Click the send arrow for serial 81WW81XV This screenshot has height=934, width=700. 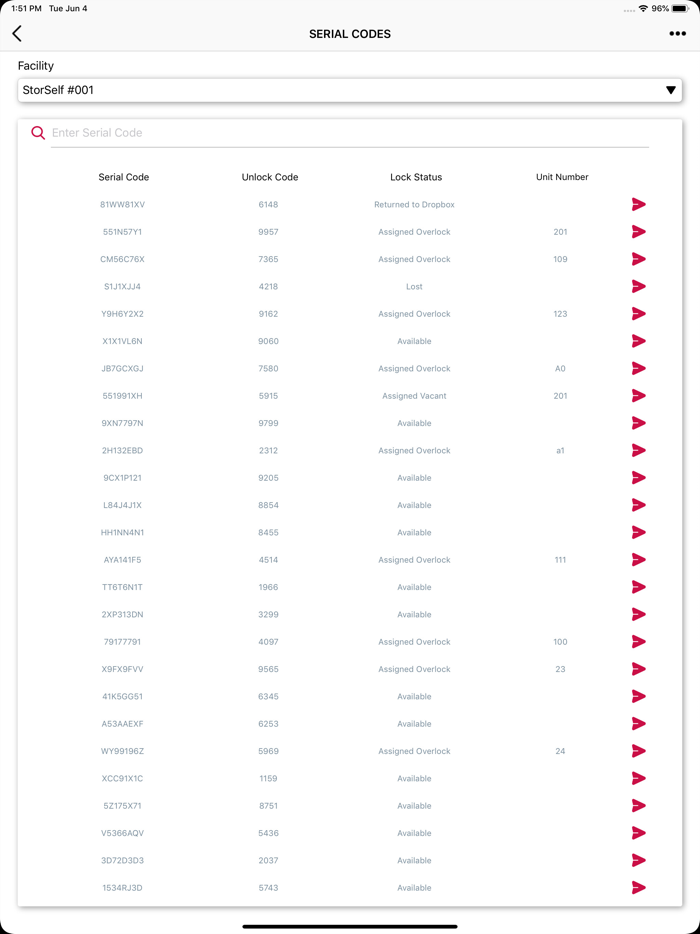click(x=638, y=204)
